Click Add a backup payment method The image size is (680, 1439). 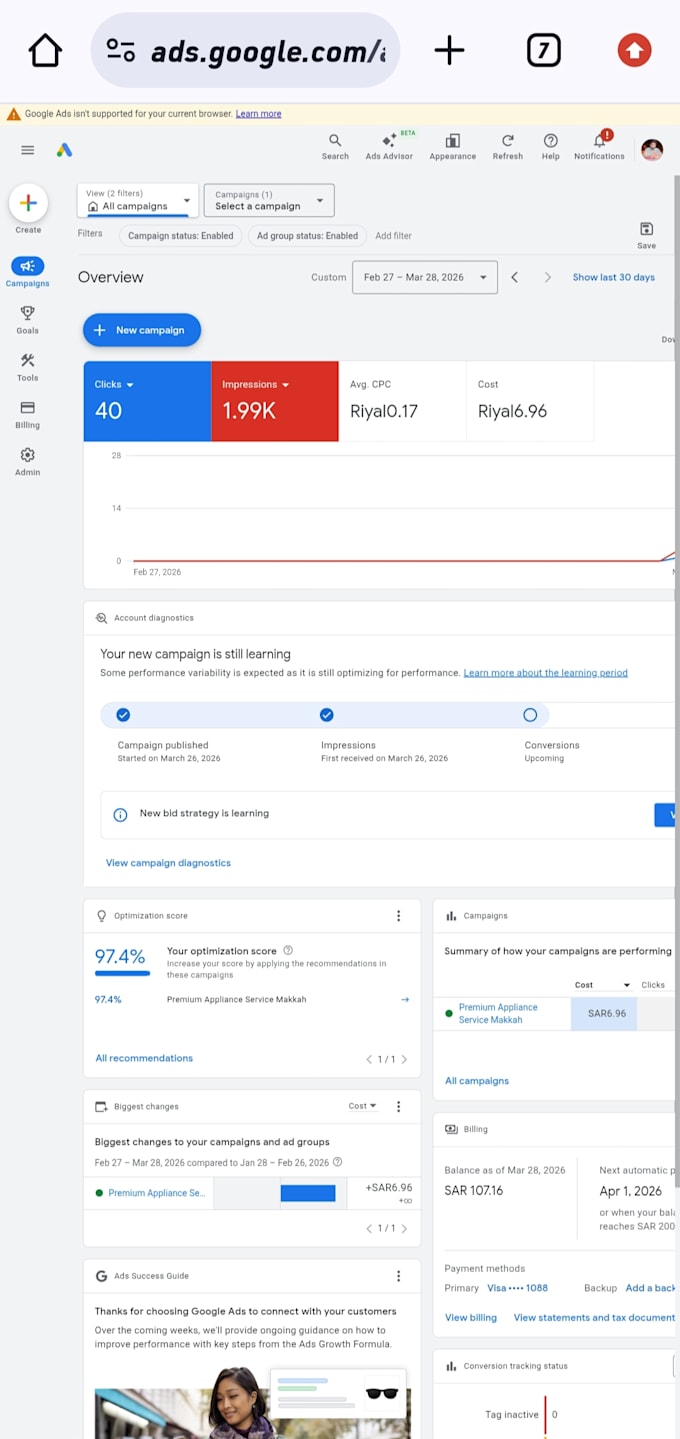tap(651, 1288)
